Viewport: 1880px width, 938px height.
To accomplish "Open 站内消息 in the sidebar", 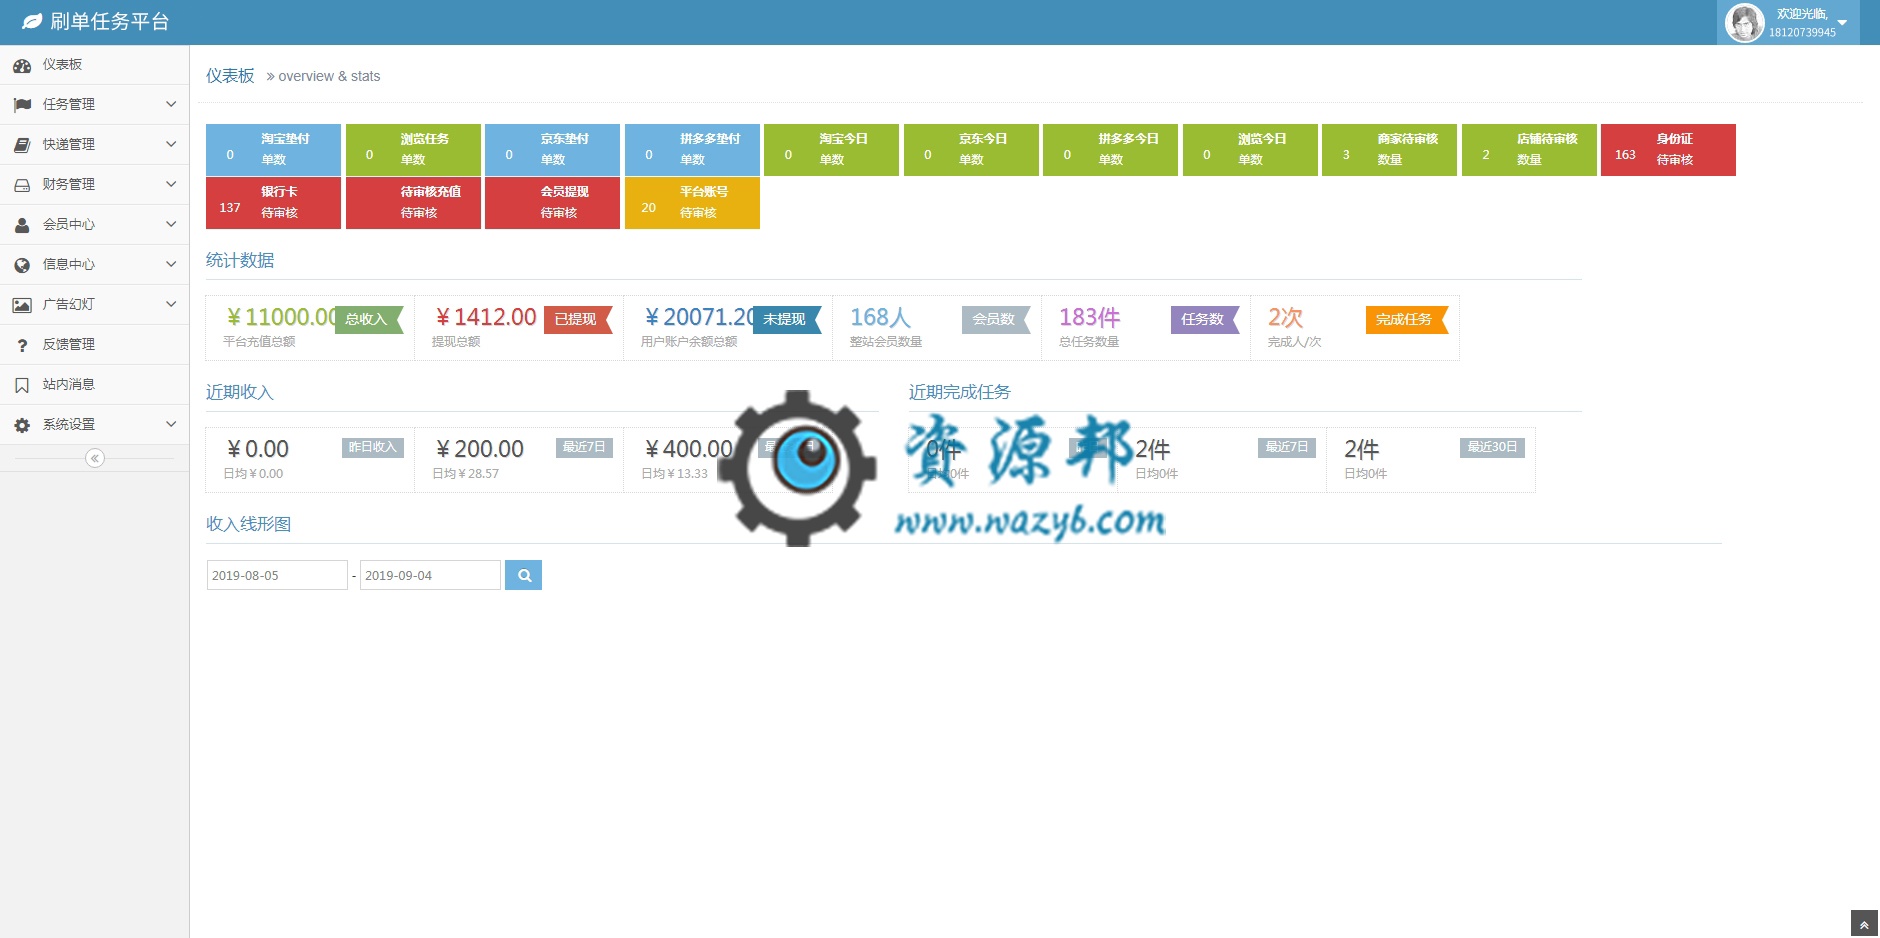I will (x=94, y=384).
